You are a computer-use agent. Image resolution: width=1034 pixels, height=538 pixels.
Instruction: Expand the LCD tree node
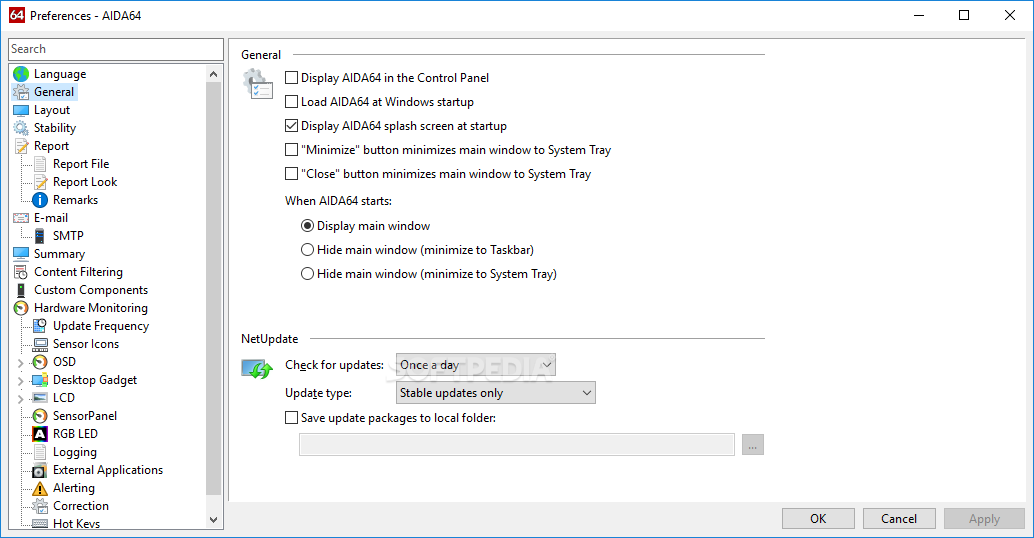(x=20, y=398)
